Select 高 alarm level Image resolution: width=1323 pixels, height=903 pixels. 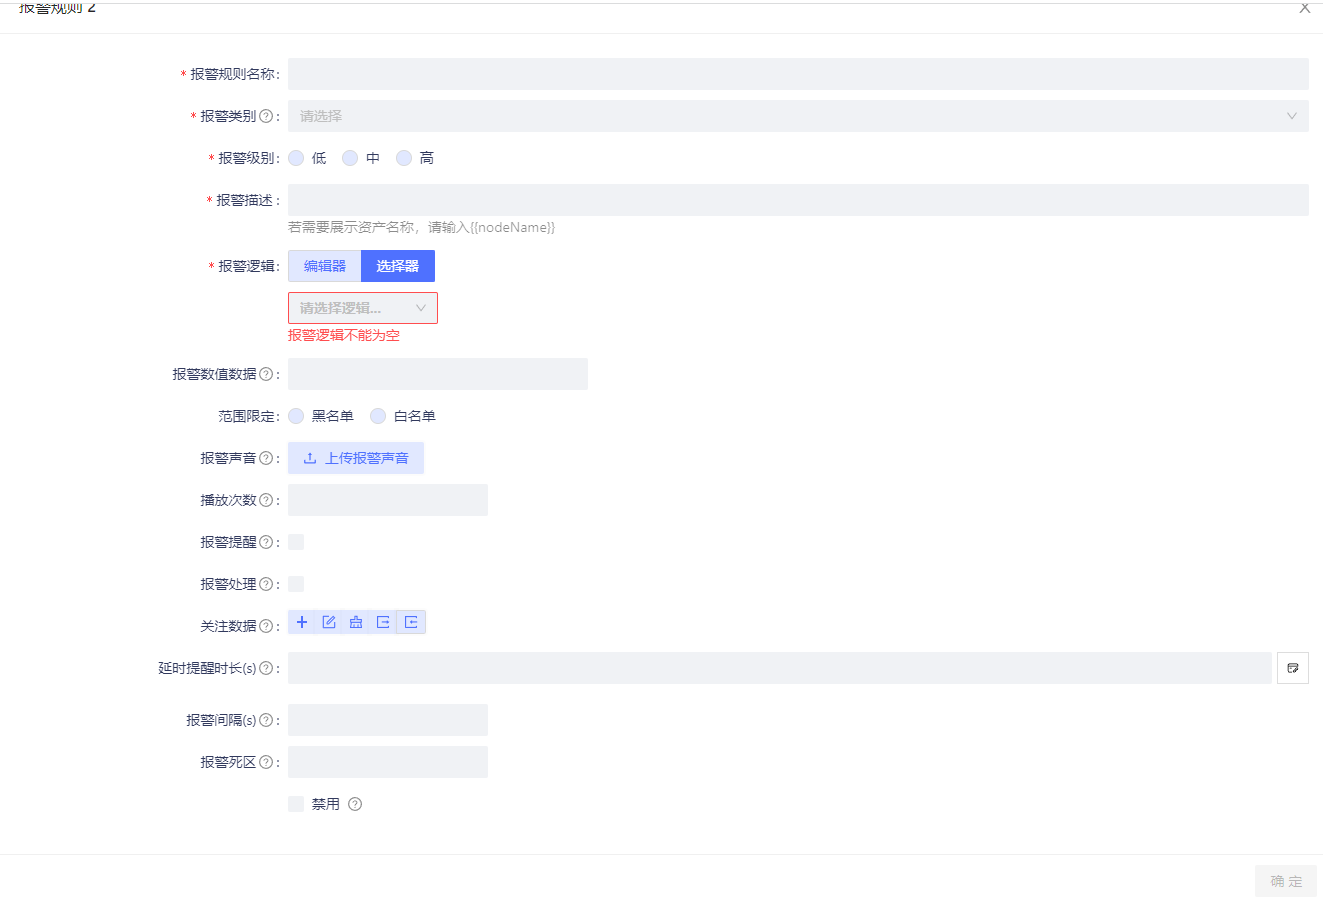pyautogui.click(x=404, y=158)
